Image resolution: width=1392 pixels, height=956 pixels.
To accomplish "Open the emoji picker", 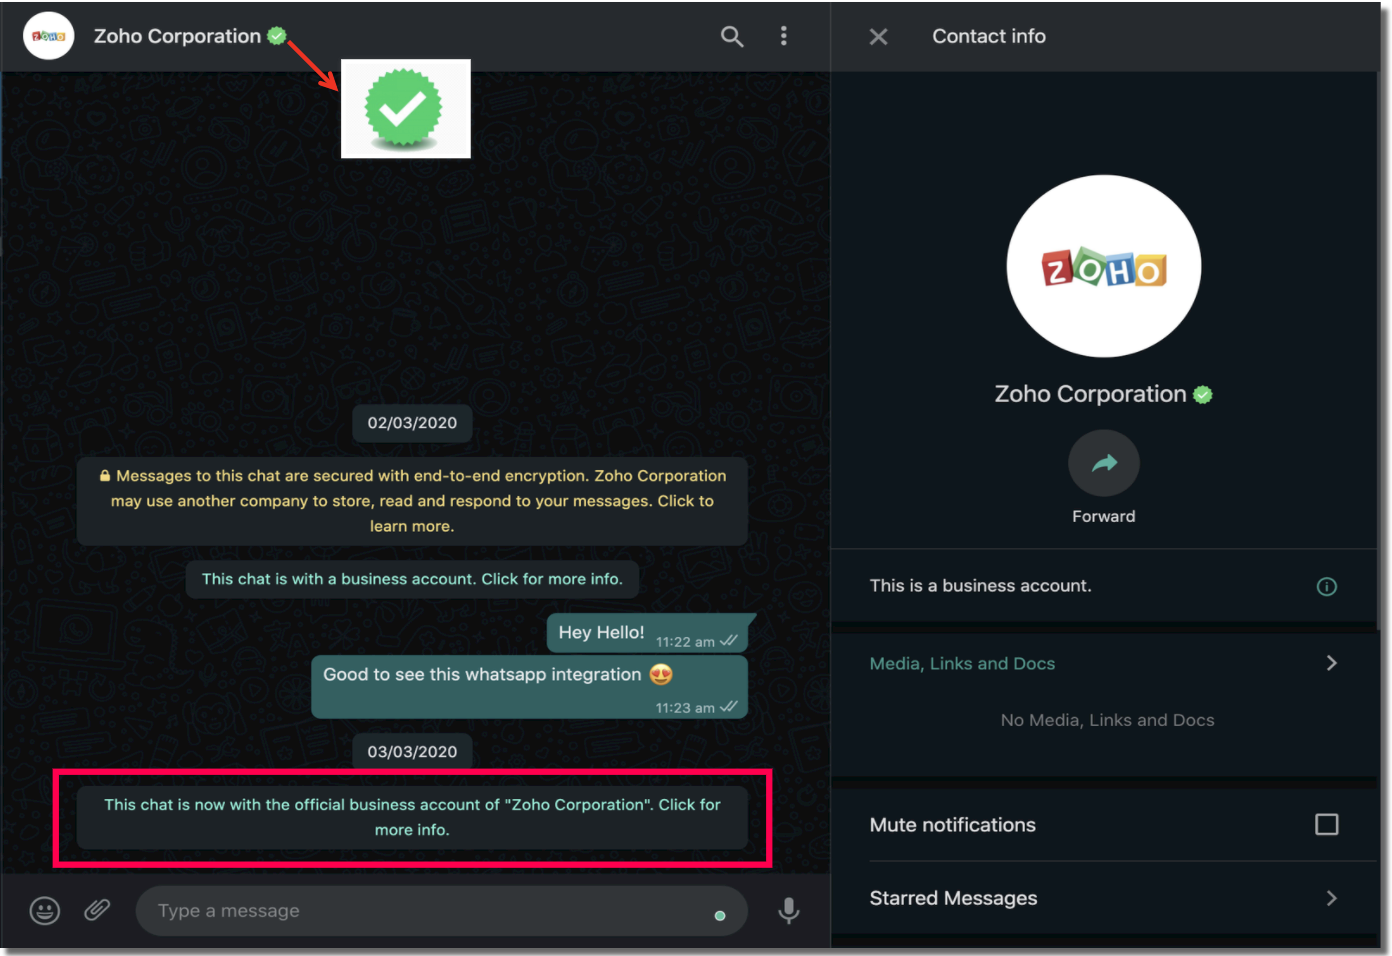I will [x=45, y=911].
